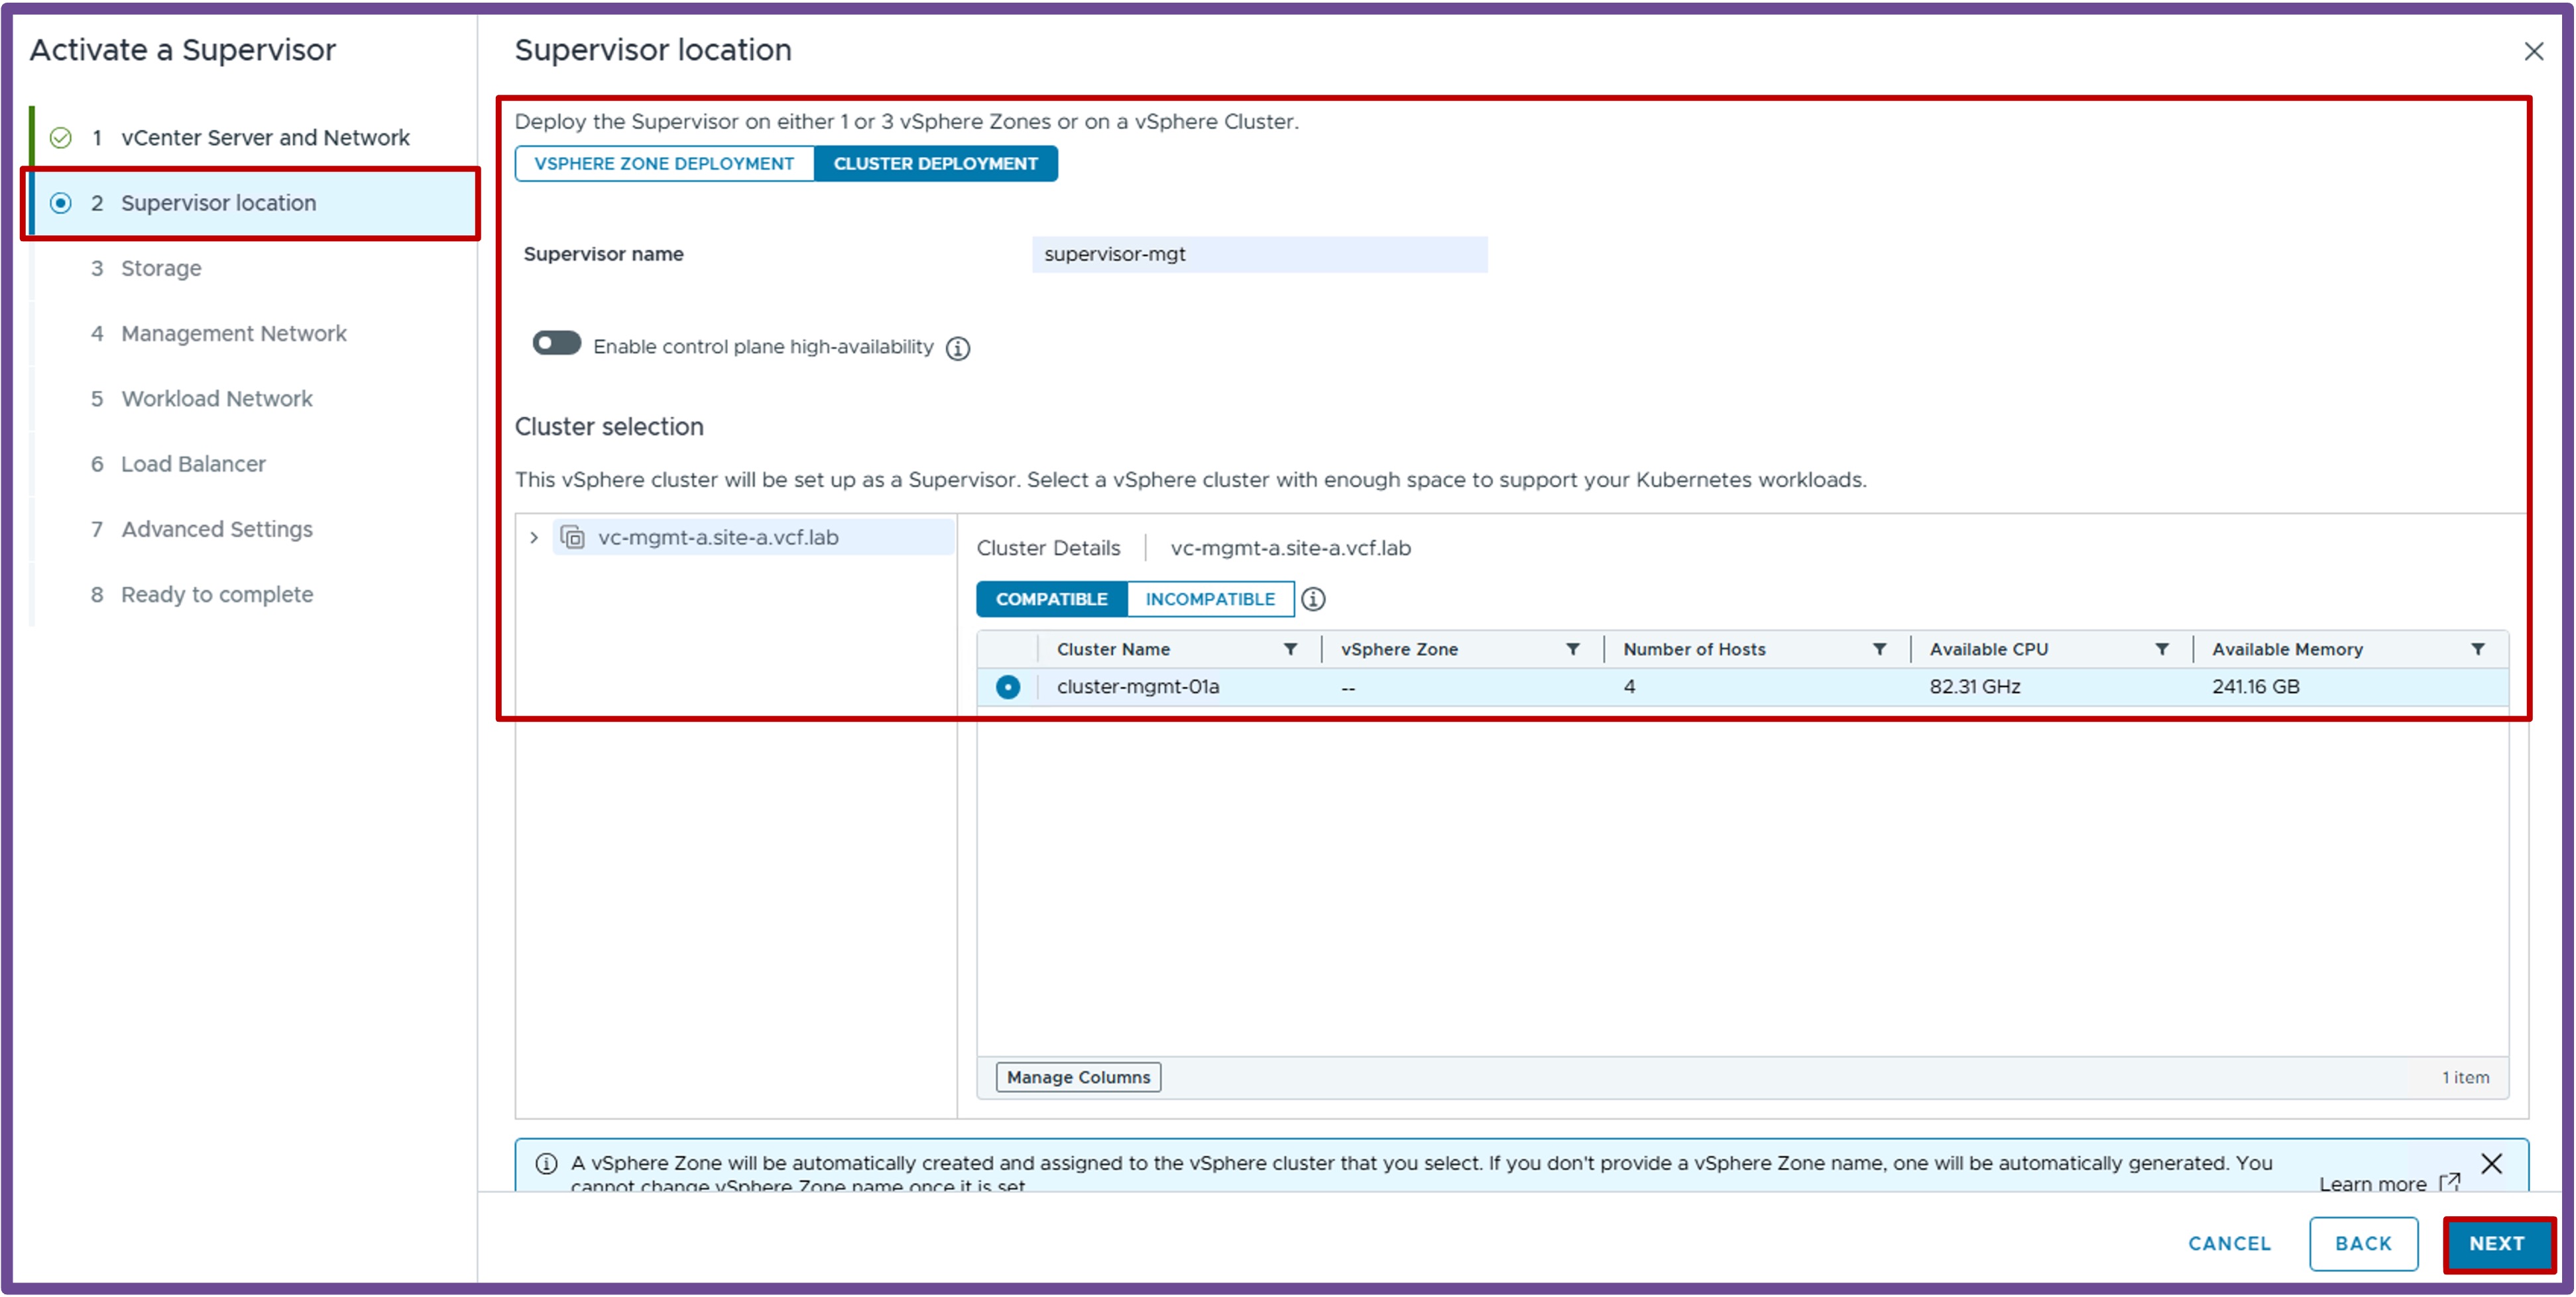Expand the vc-mgmt-a.site-a.vcf.lab tree node

534,538
